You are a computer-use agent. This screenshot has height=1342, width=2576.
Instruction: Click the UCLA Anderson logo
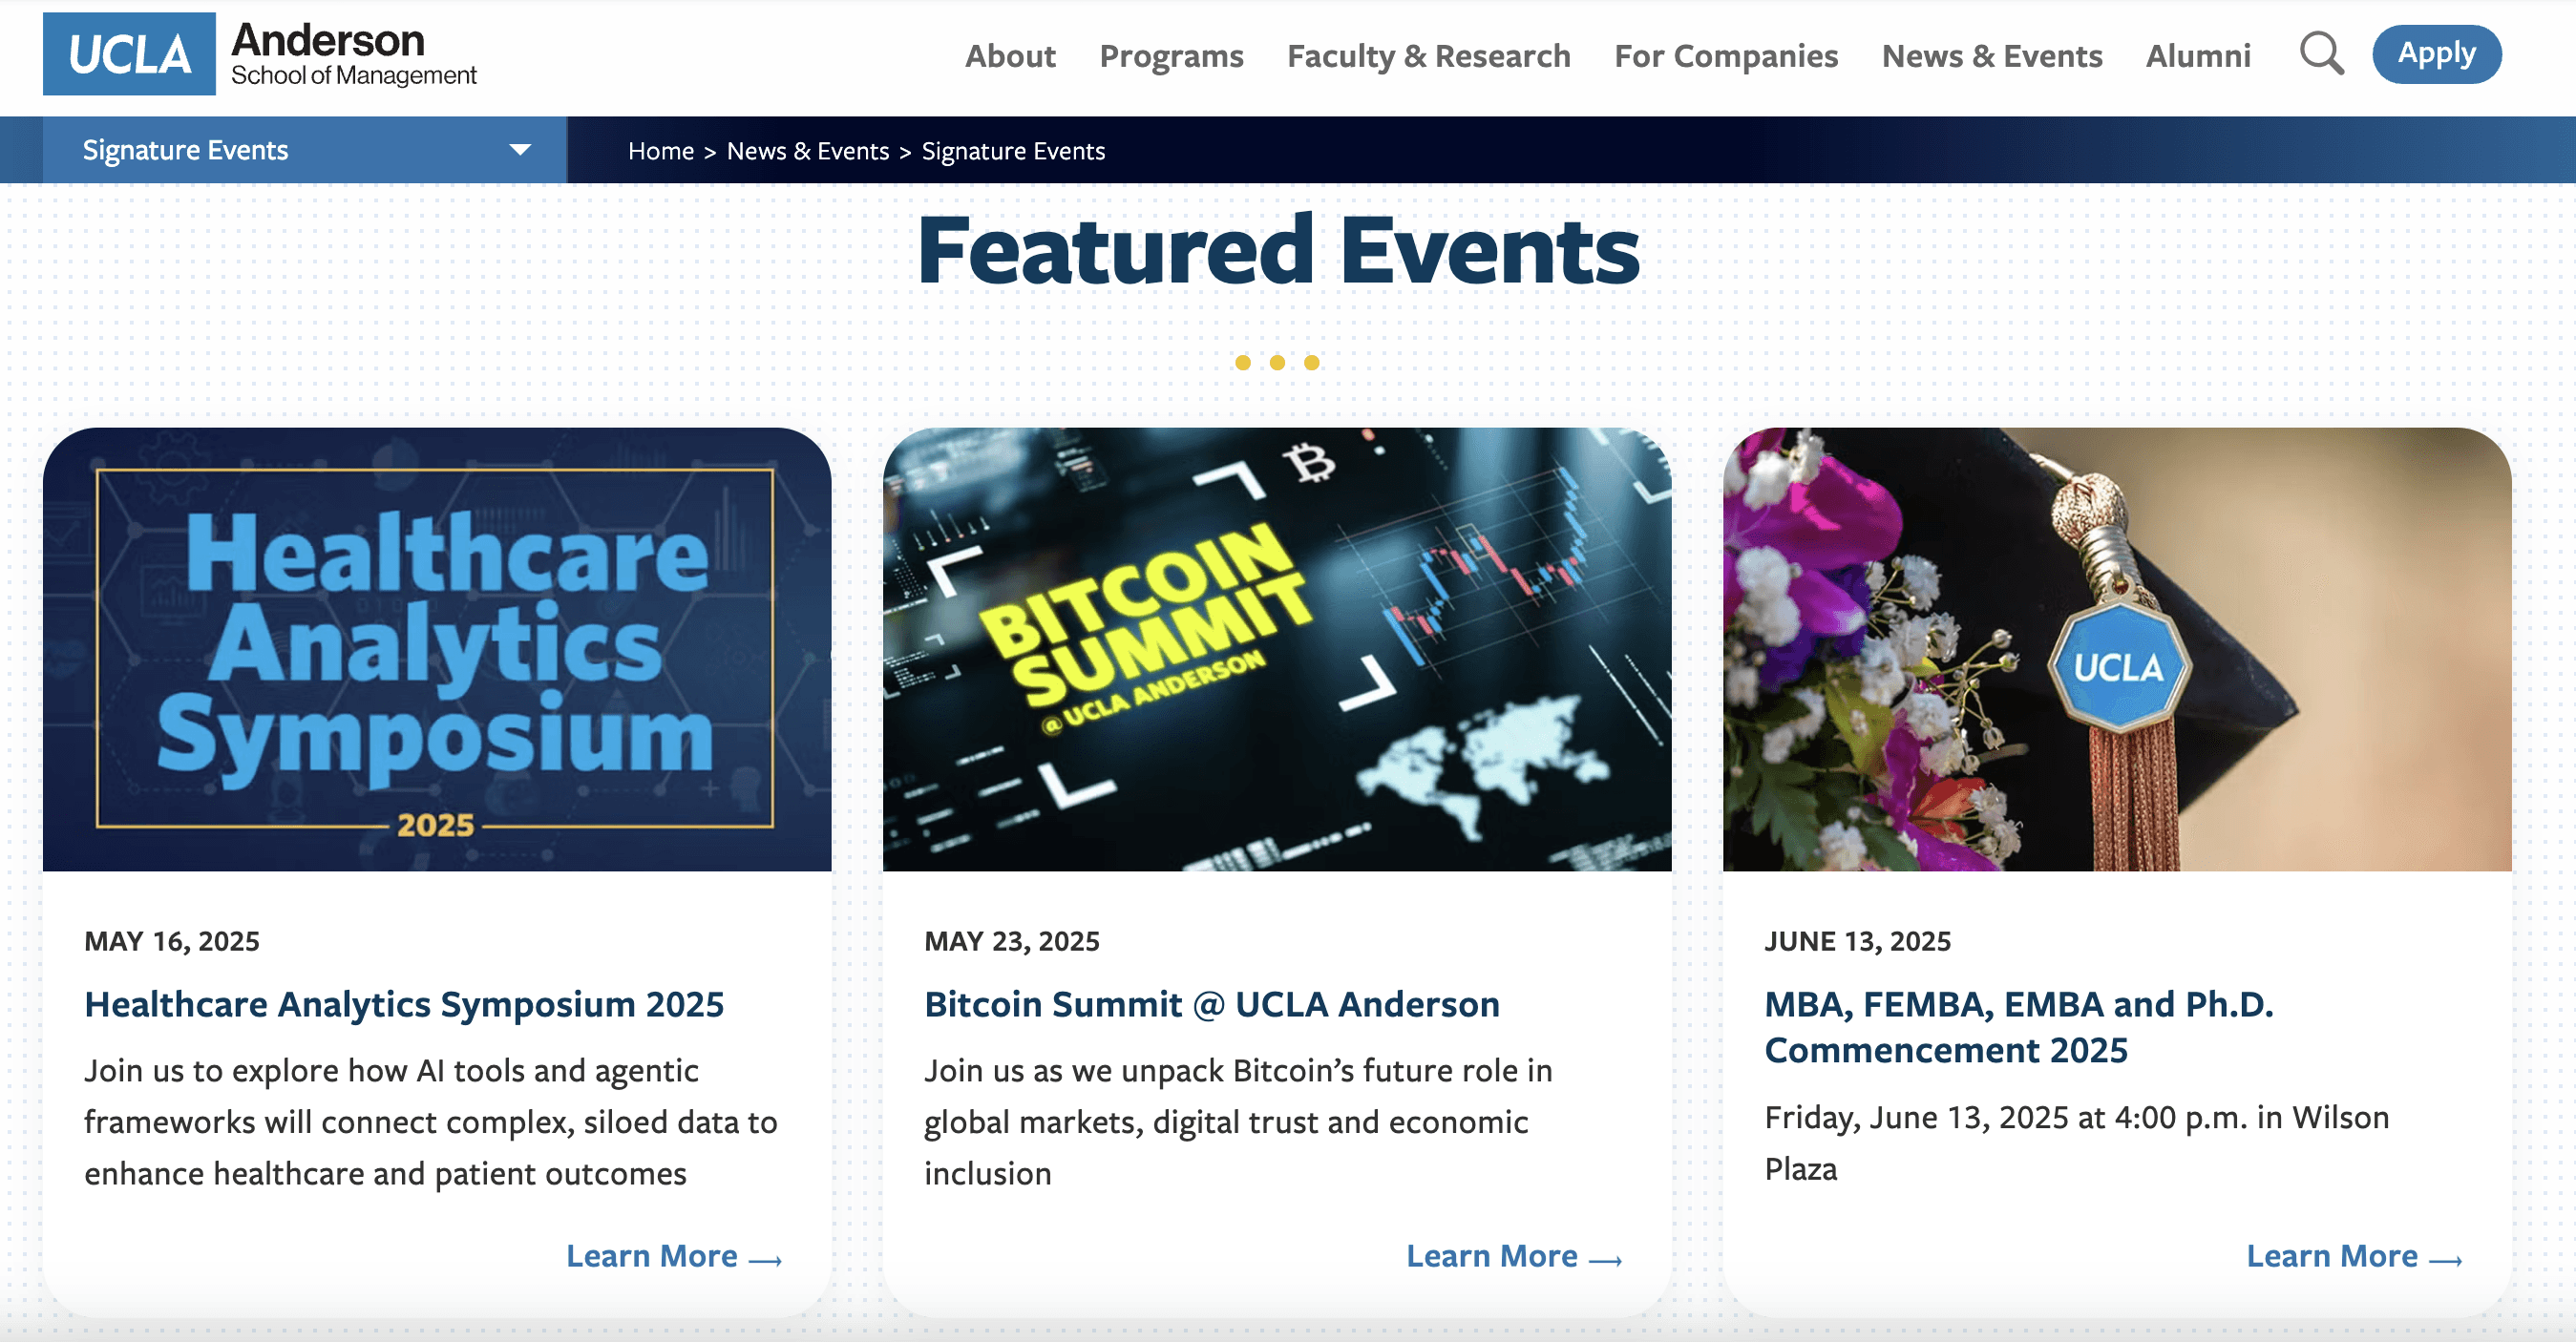click(x=260, y=54)
